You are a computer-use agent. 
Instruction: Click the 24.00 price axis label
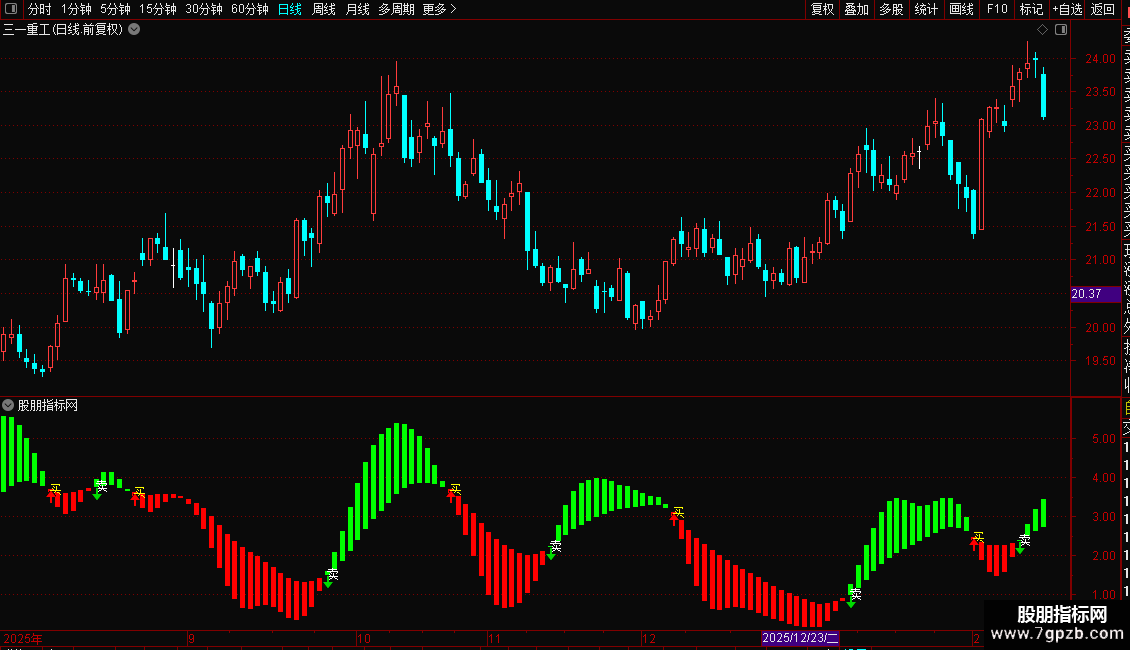click(1100, 59)
